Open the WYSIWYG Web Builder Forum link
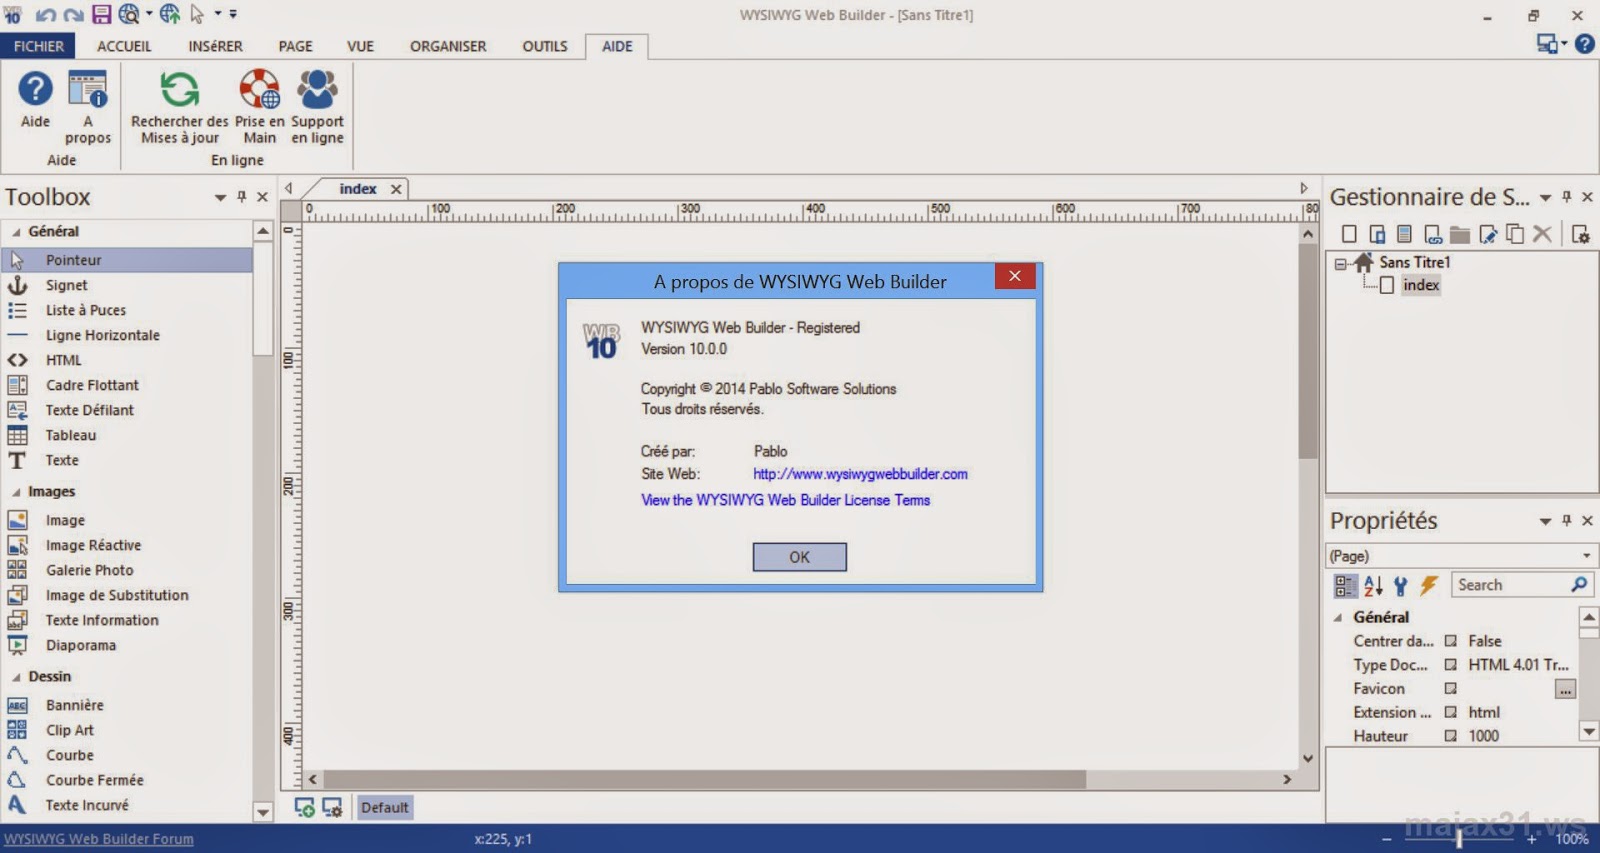The height and width of the screenshot is (853, 1600). click(x=98, y=839)
